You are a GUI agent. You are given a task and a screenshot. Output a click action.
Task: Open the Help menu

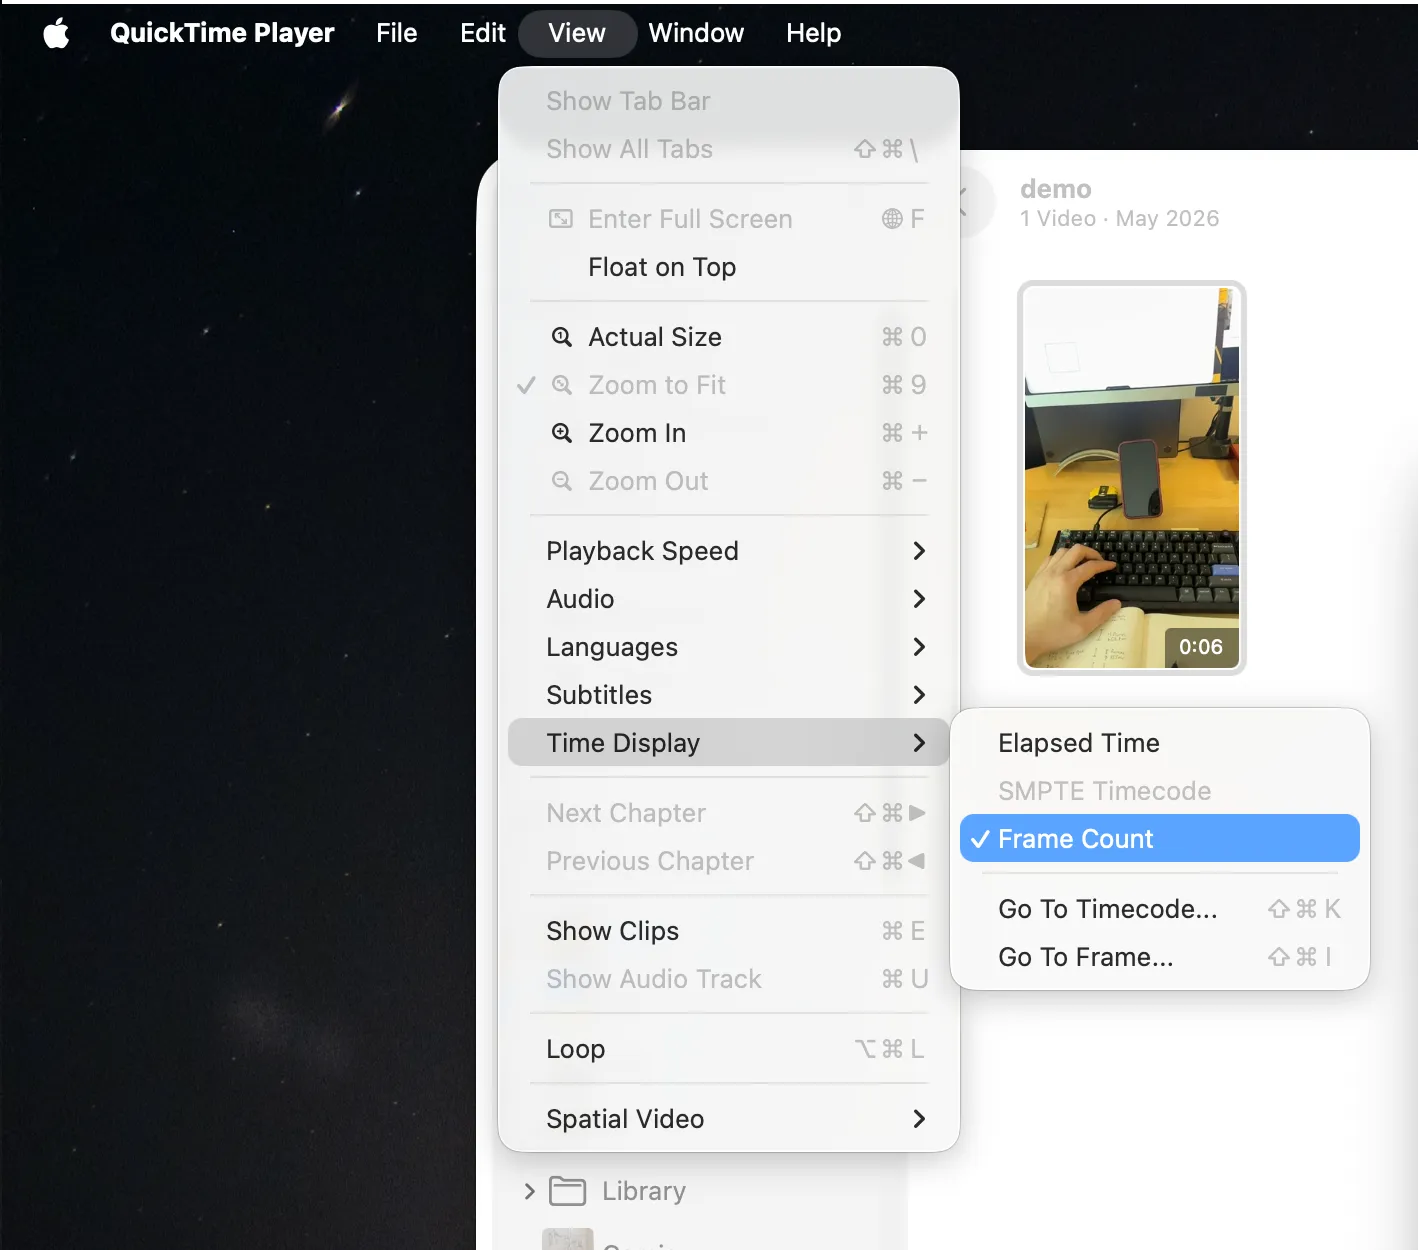(x=813, y=33)
